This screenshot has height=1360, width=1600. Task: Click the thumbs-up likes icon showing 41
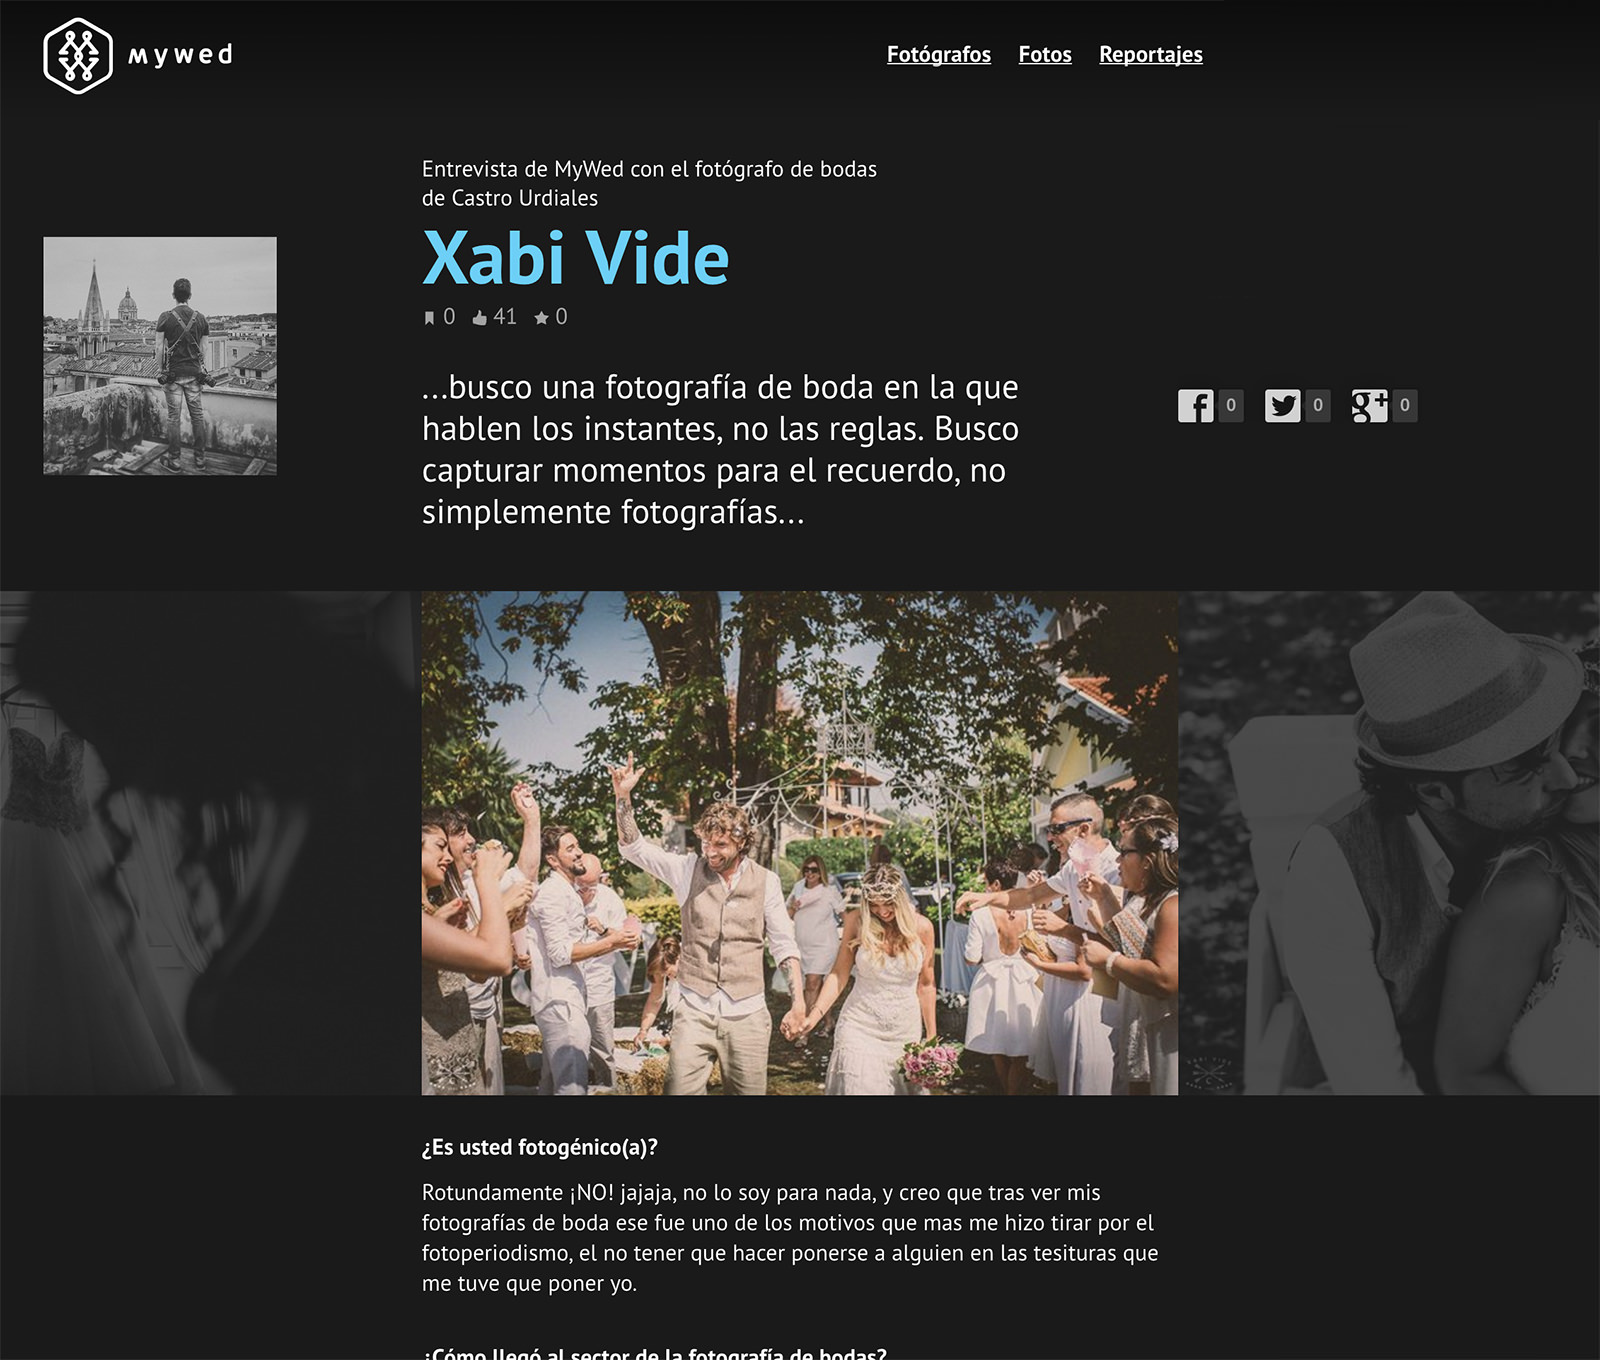click(480, 317)
